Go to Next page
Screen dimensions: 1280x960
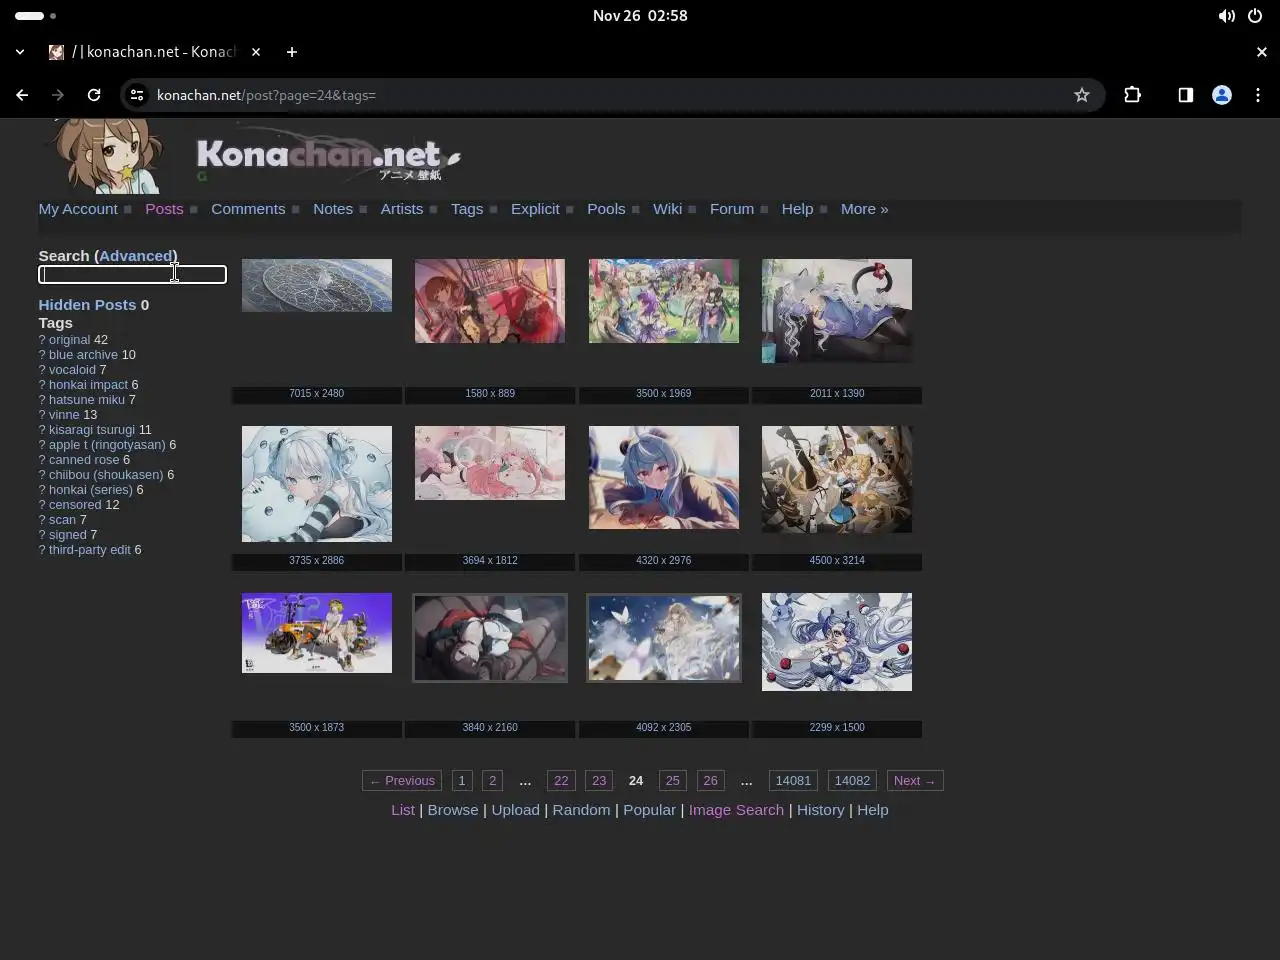pyautogui.click(x=914, y=781)
